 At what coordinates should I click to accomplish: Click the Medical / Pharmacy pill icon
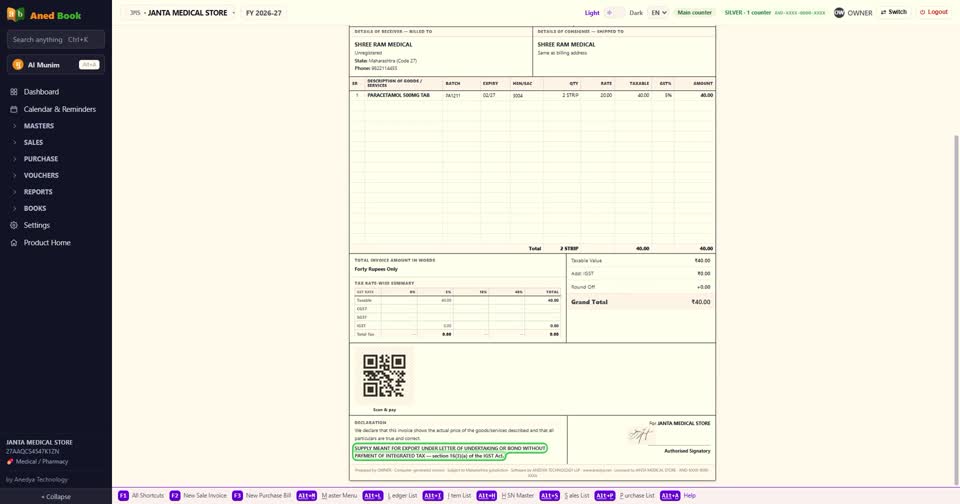pyautogui.click(x=10, y=462)
